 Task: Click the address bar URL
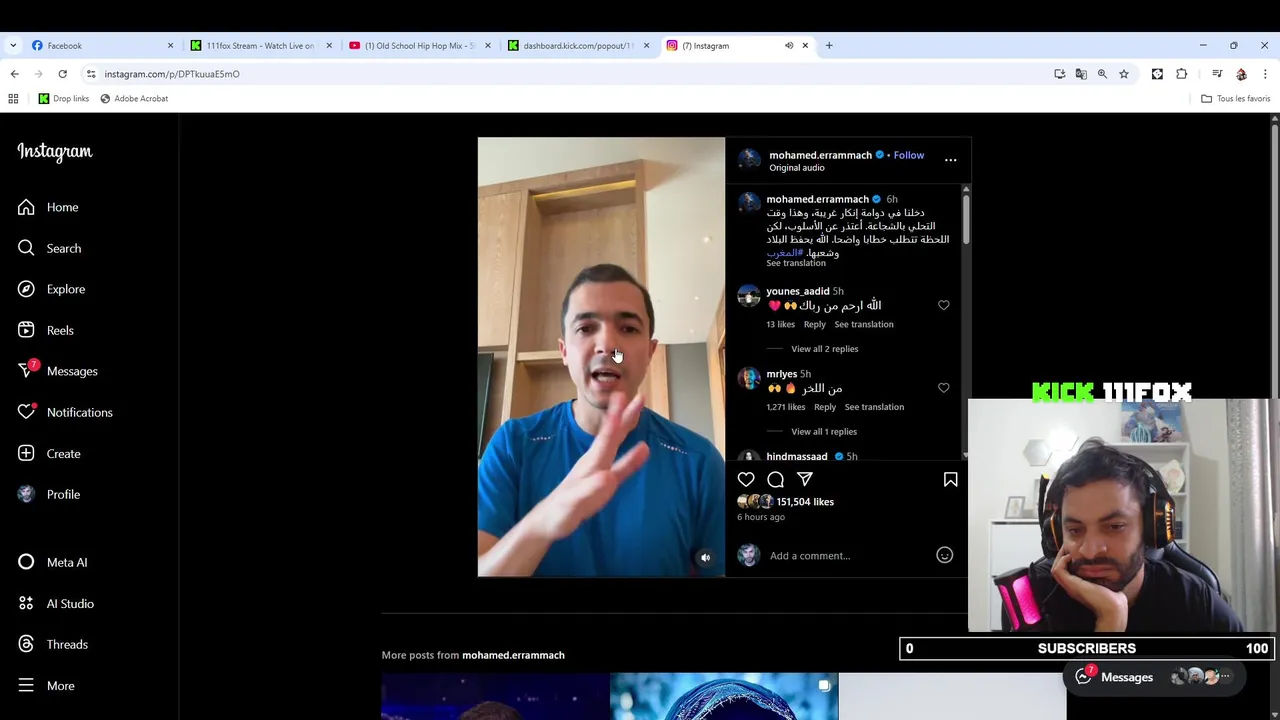coord(171,74)
